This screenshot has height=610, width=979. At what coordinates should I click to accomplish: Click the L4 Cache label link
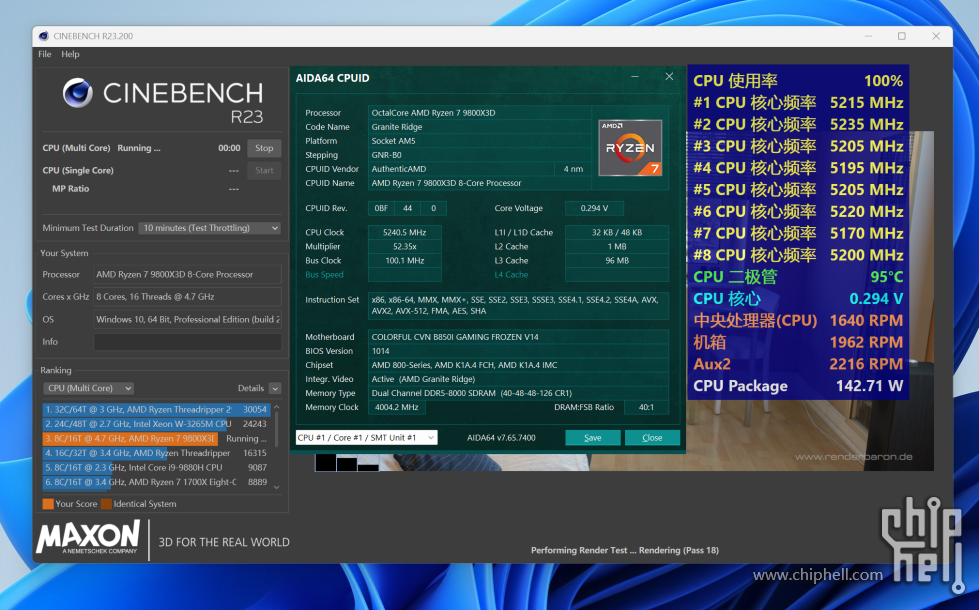click(511, 275)
